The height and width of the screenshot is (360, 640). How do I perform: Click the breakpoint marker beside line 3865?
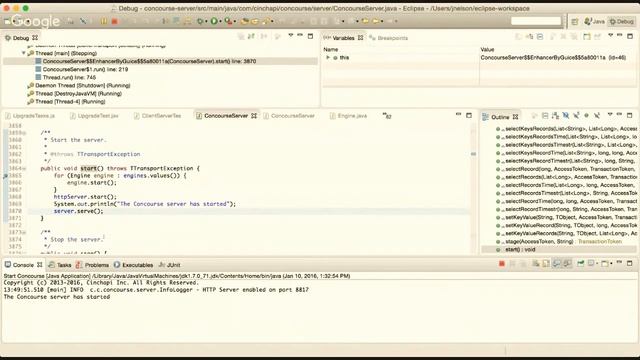(x=5, y=176)
